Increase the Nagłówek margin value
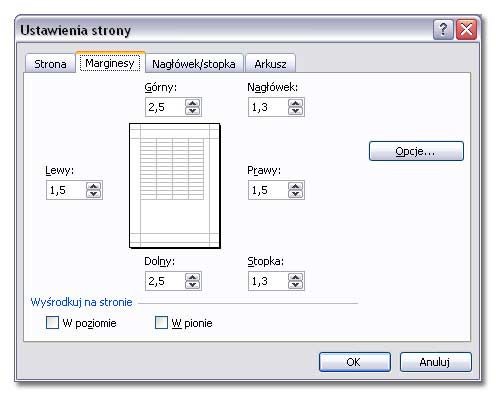The height and width of the screenshot is (396, 496). 295,103
